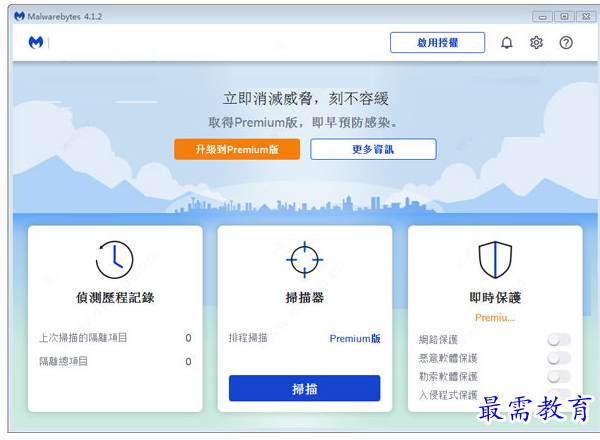600x440 pixels.
Task: Start scan with 掃描 button
Action: point(305,388)
